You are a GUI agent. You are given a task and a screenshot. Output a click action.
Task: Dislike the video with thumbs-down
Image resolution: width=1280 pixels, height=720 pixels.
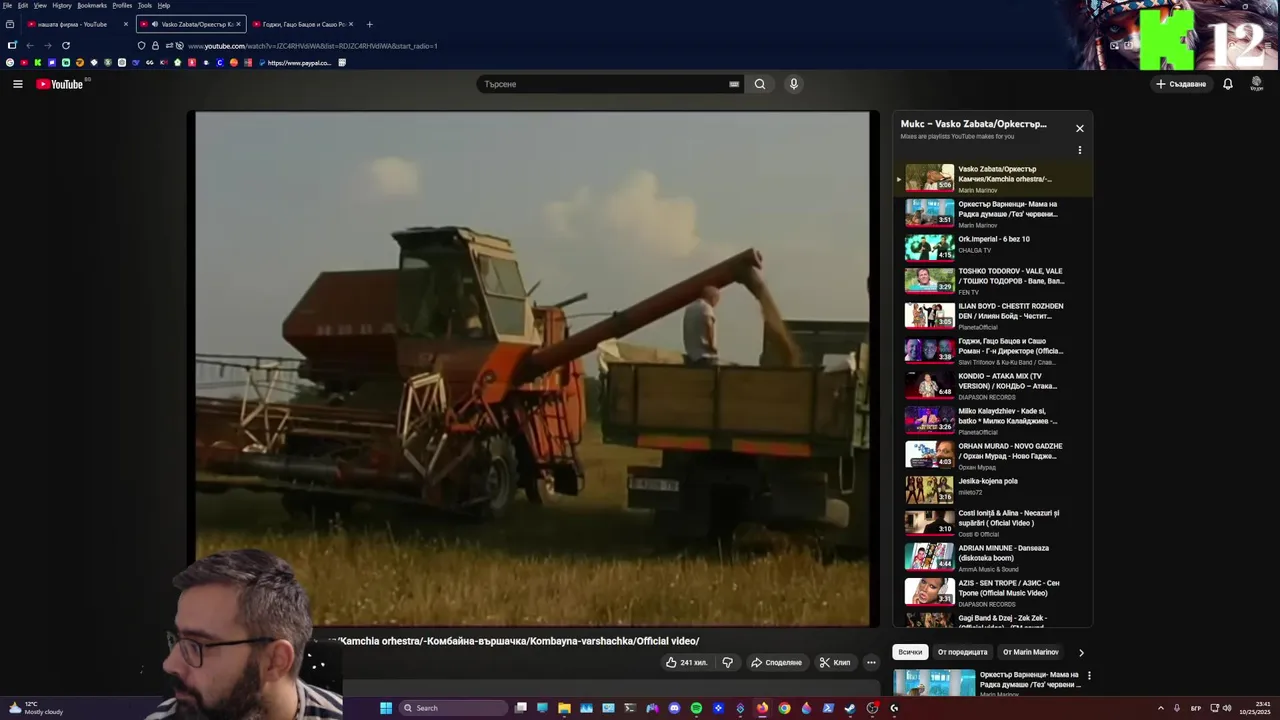point(727,662)
